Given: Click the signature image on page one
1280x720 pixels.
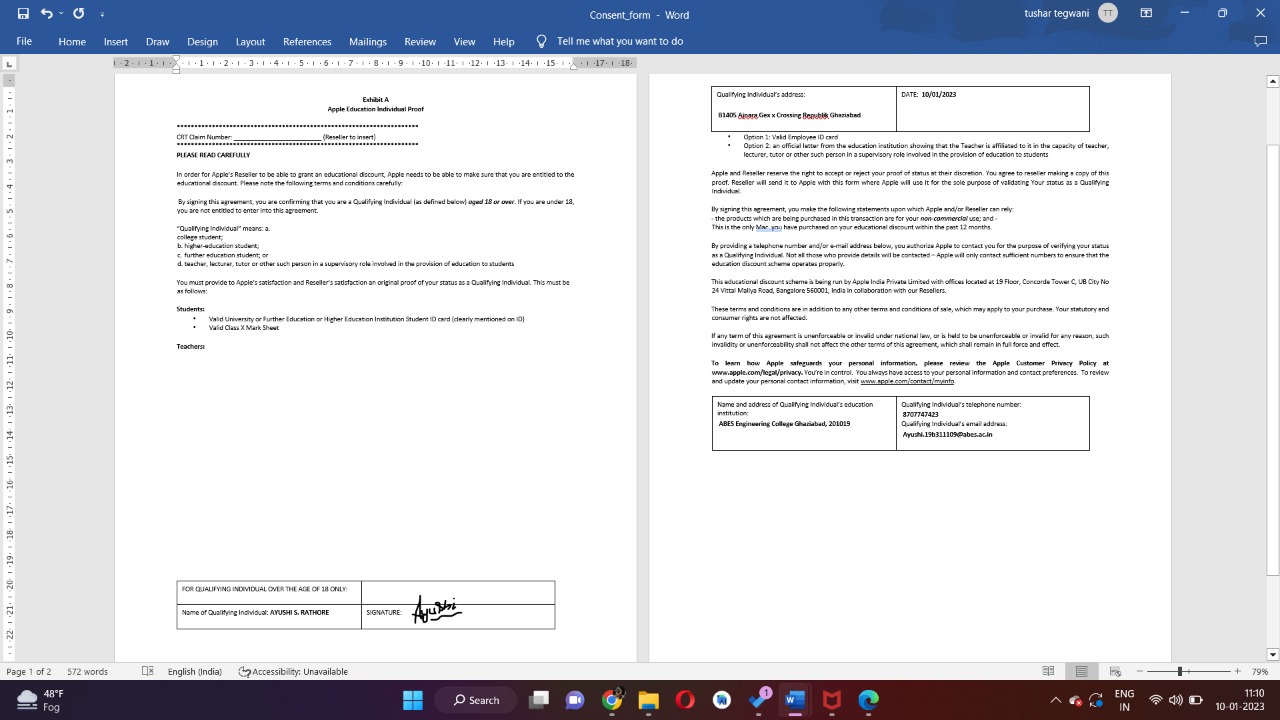Looking at the screenshot, I should pos(437,610).
